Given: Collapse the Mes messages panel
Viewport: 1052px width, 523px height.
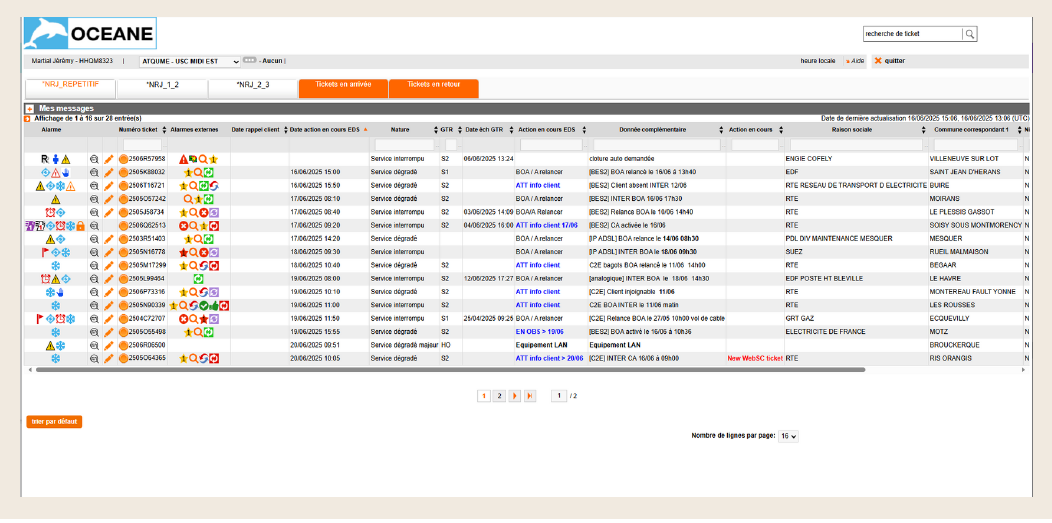Looking at the screenshot, I should point(30,108).
